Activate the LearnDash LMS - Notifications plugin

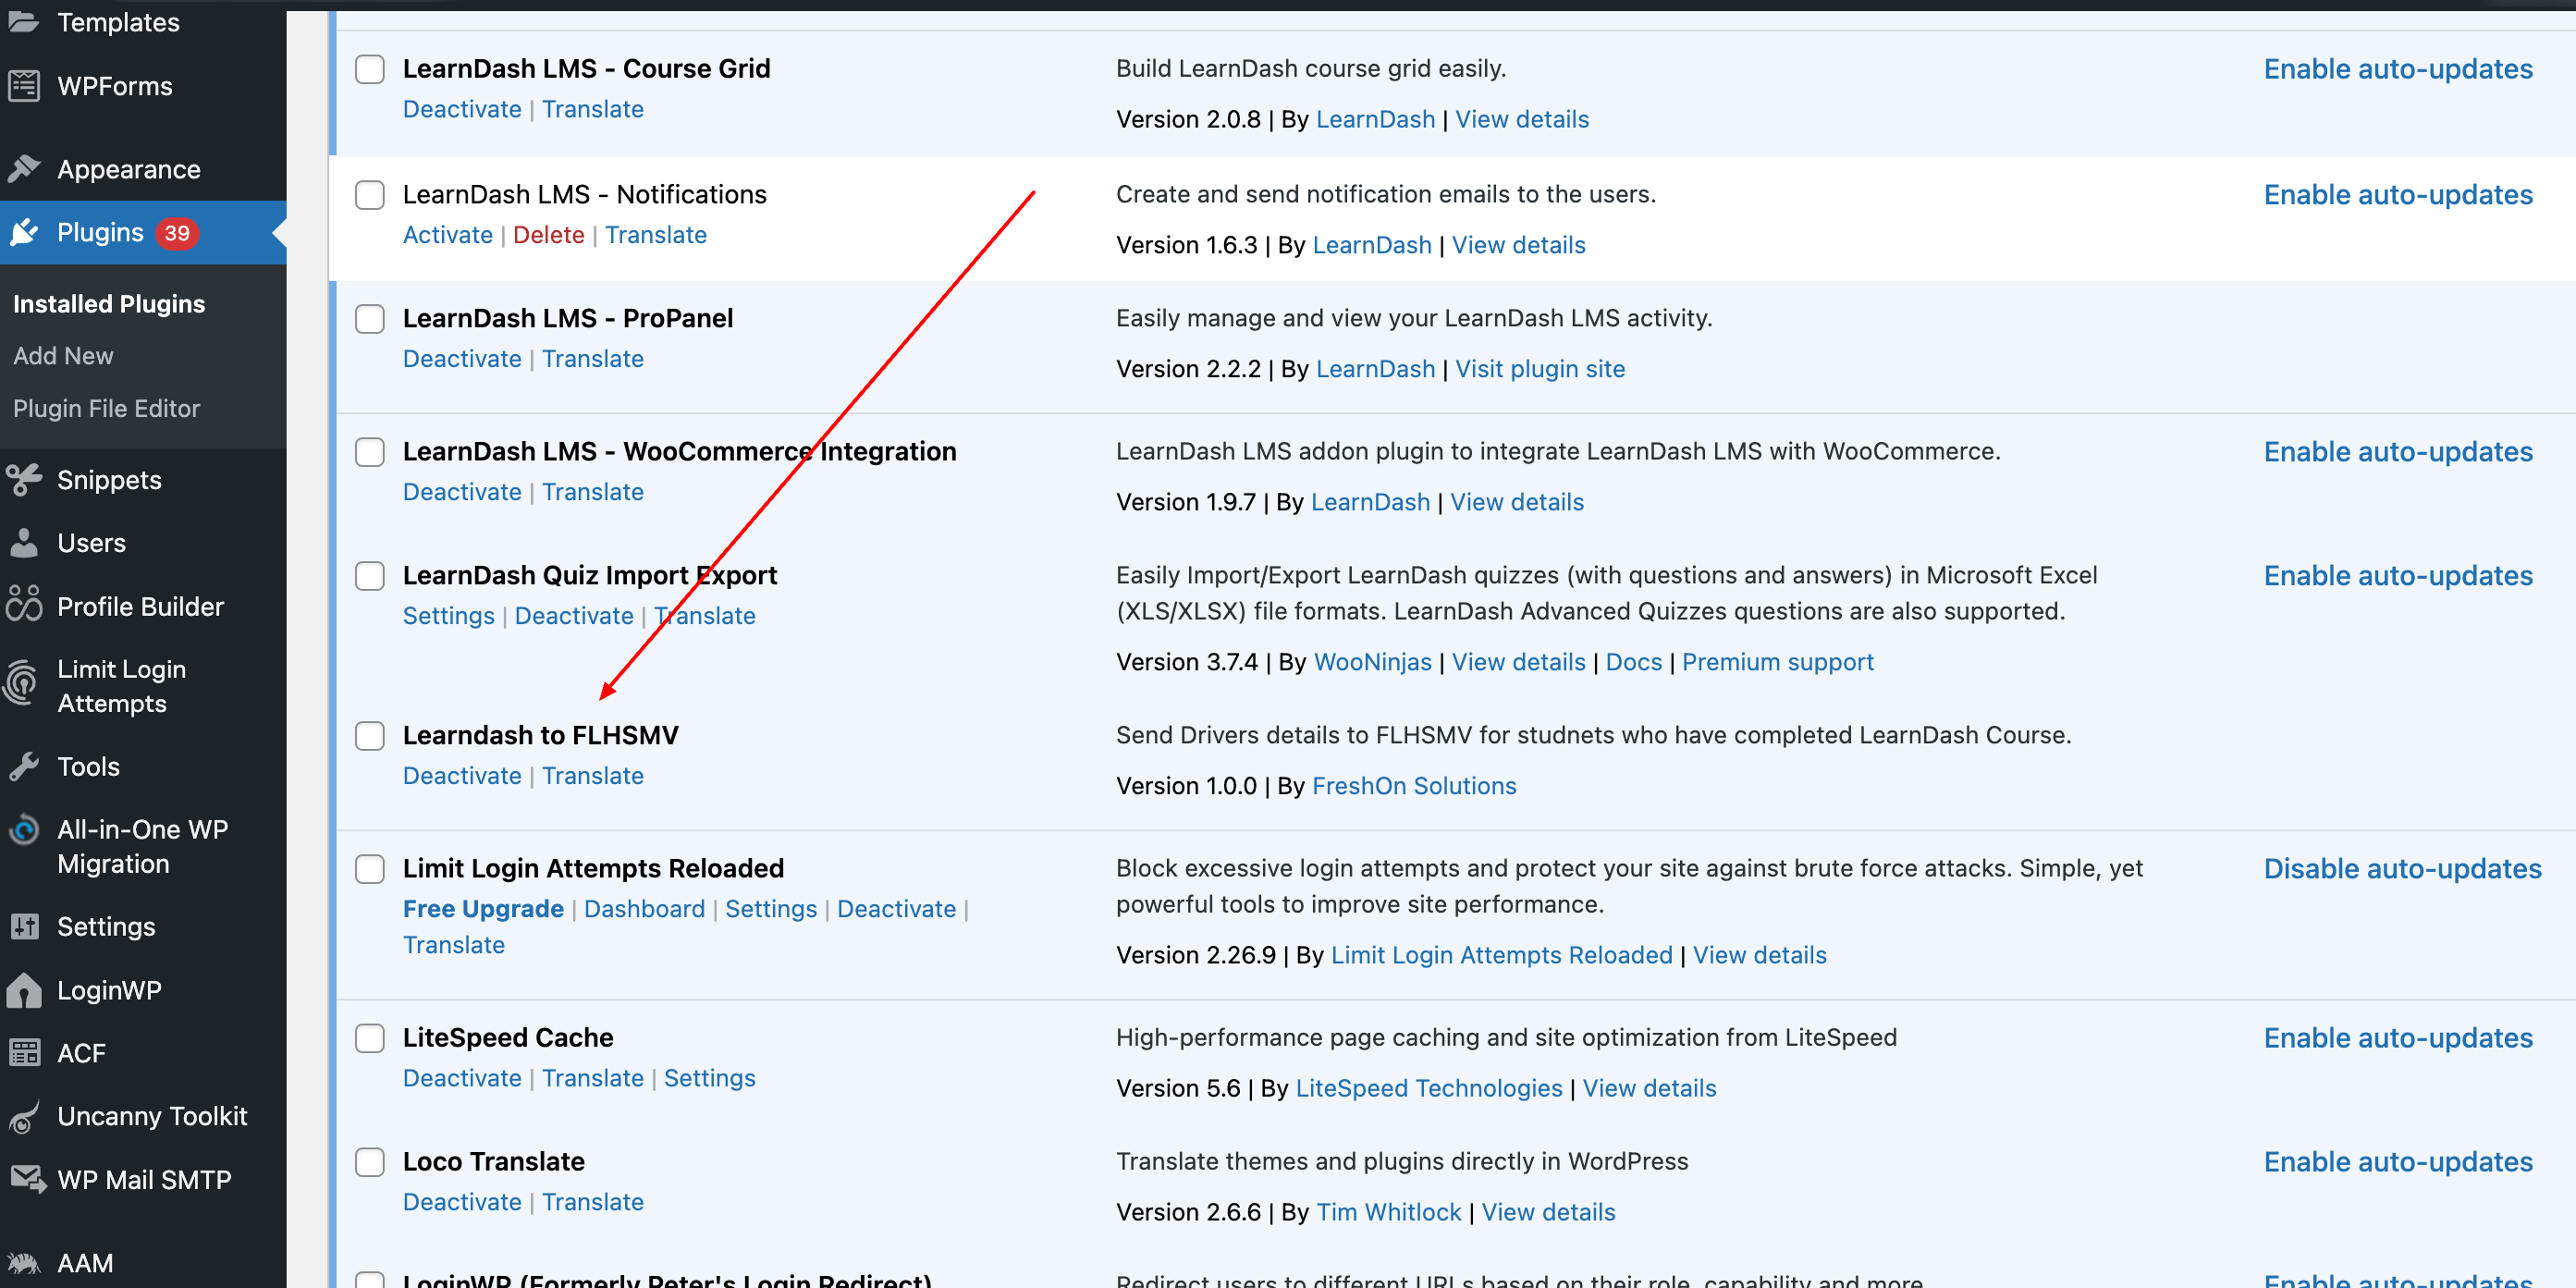(447, 235)
